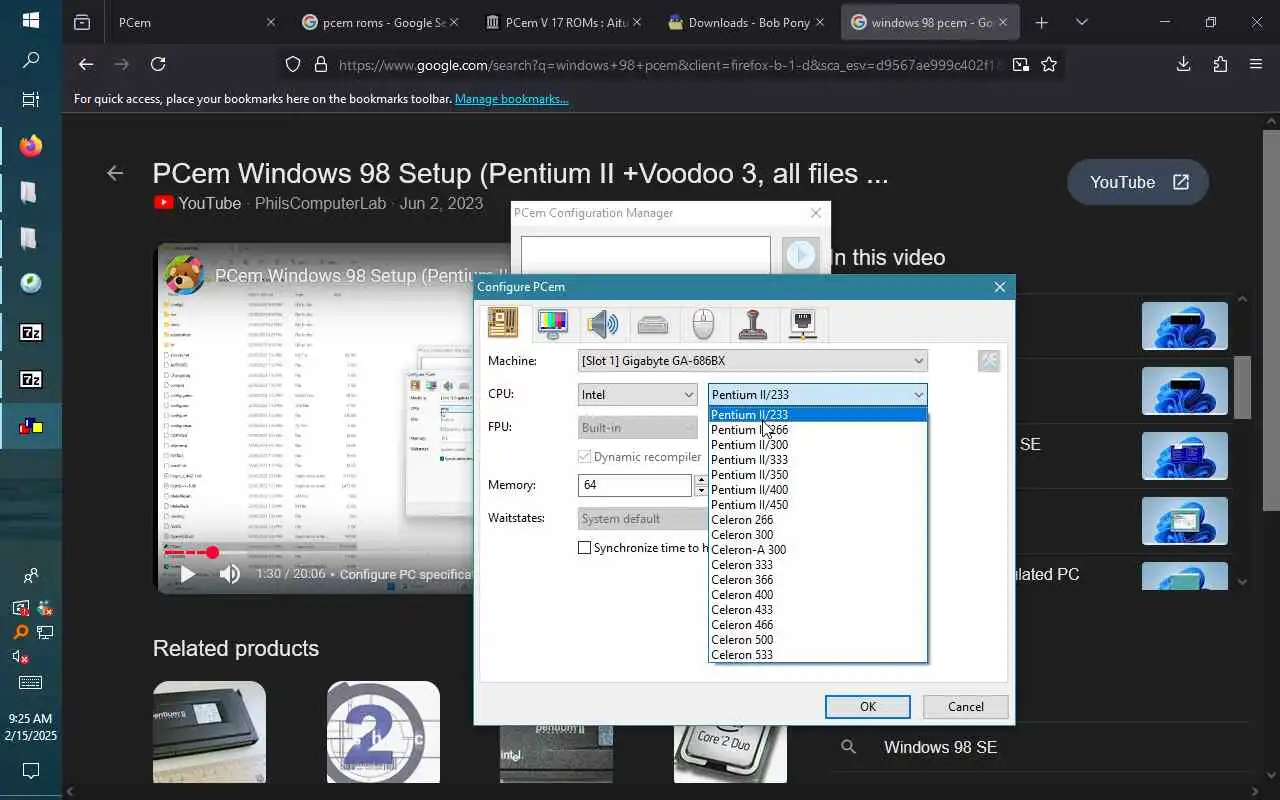The image size is (1280, 800).
Task: Open Task View on the taskbar
Action: 31,100
